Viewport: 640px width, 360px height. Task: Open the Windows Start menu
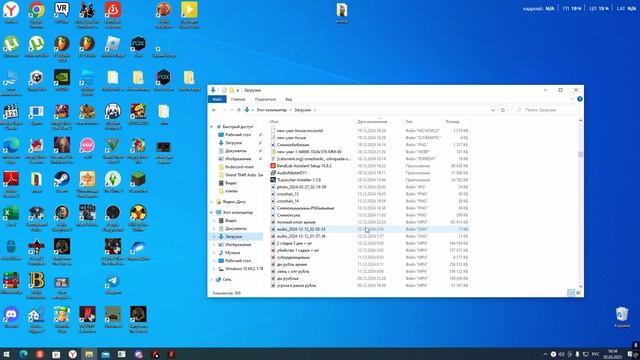[7, 354]
